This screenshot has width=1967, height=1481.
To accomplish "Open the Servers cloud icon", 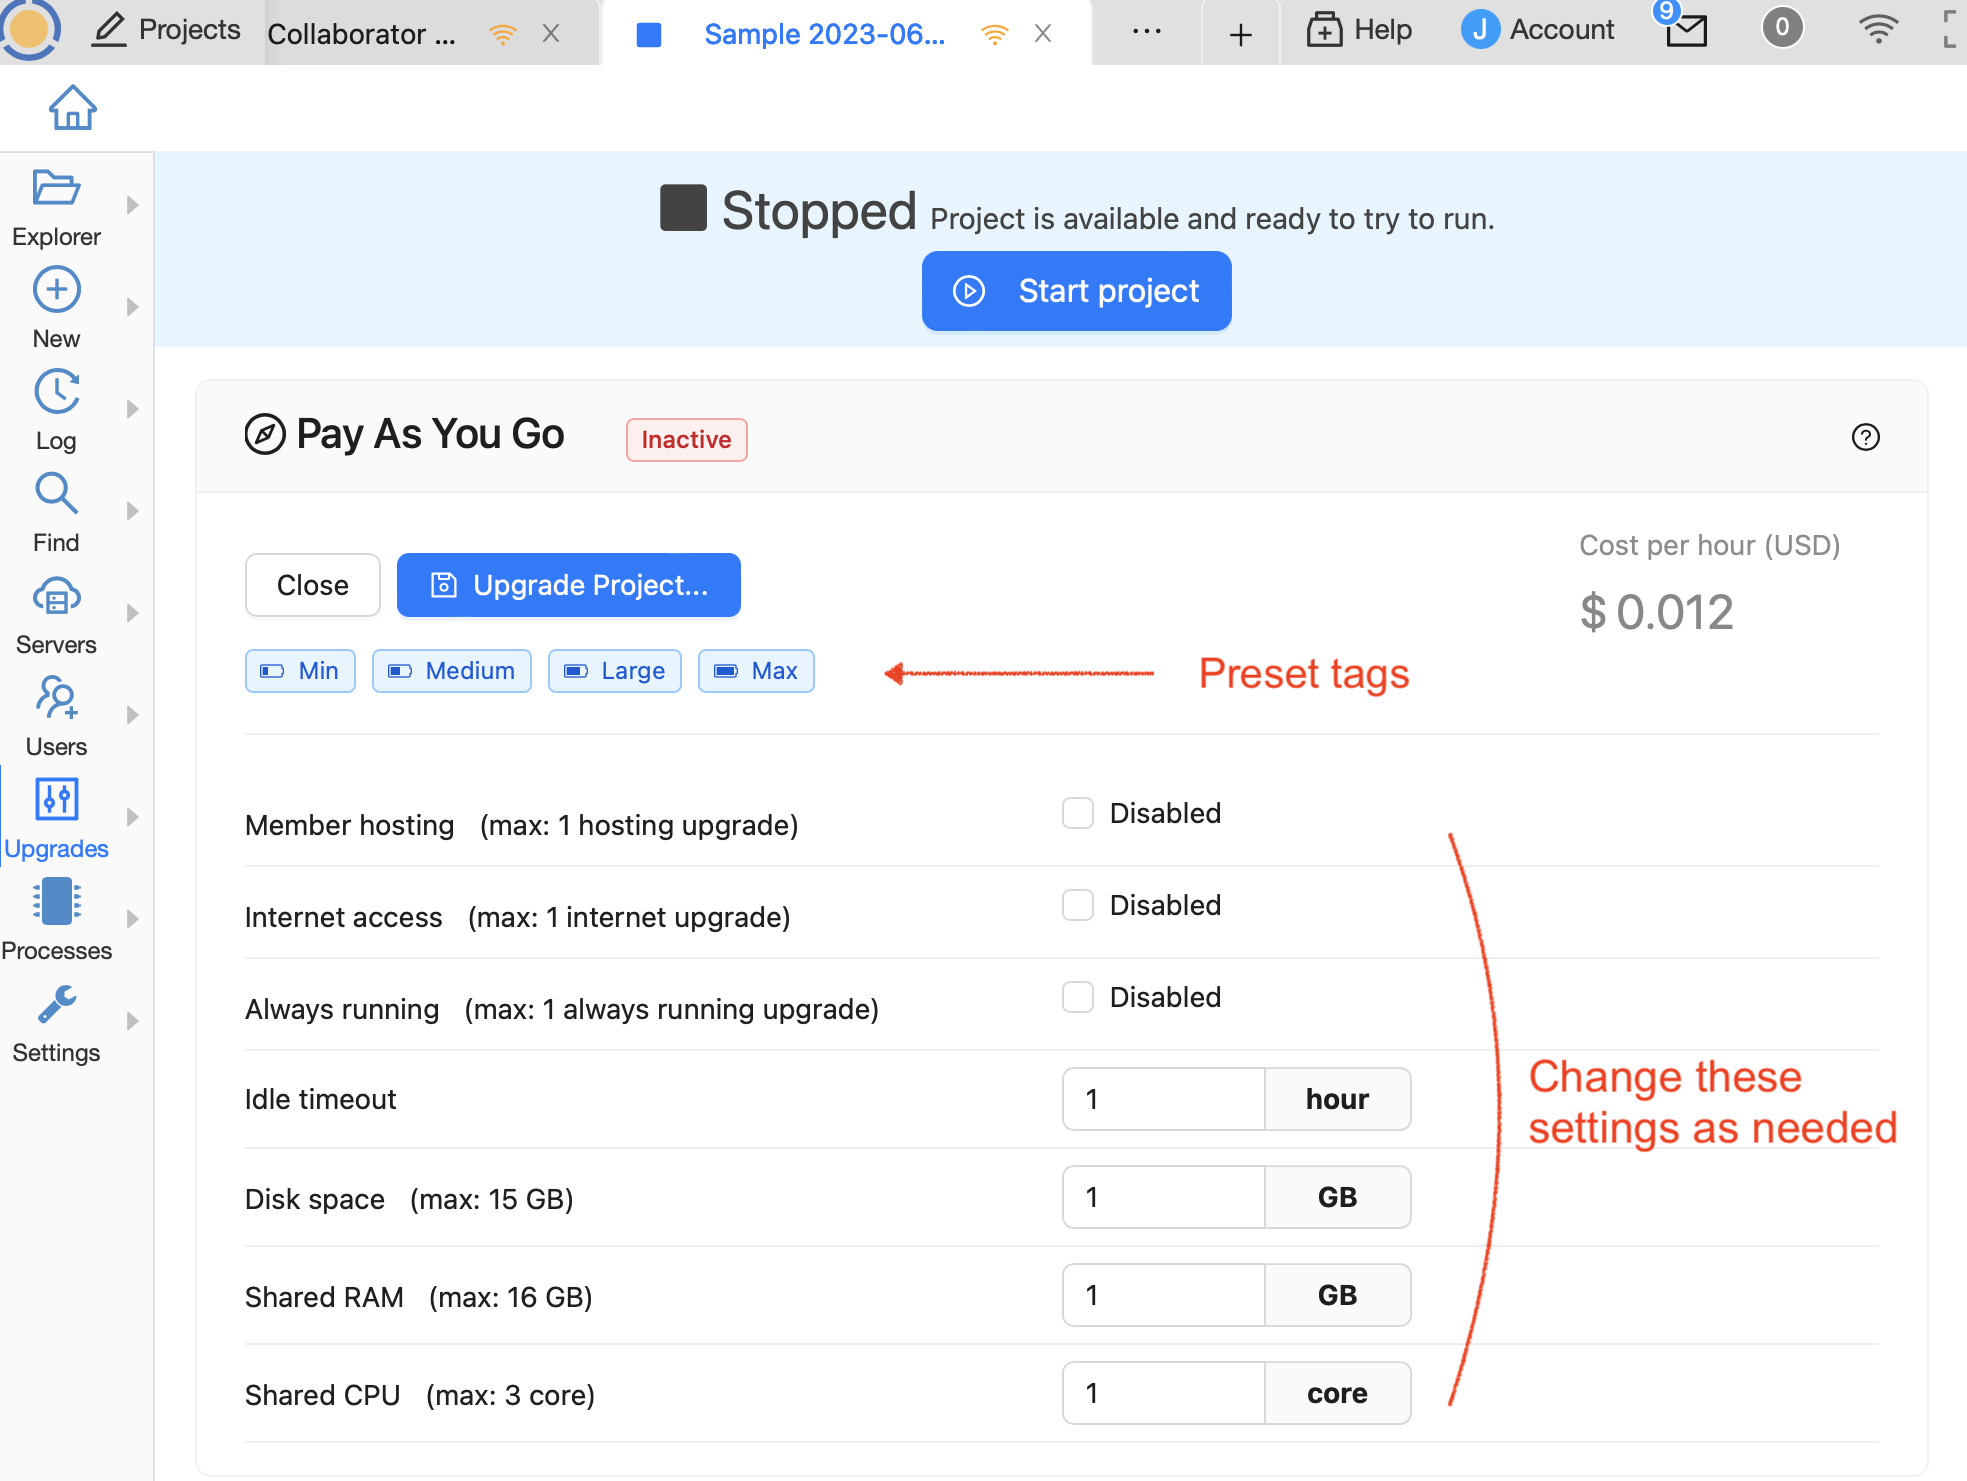I will pos(56,597).
